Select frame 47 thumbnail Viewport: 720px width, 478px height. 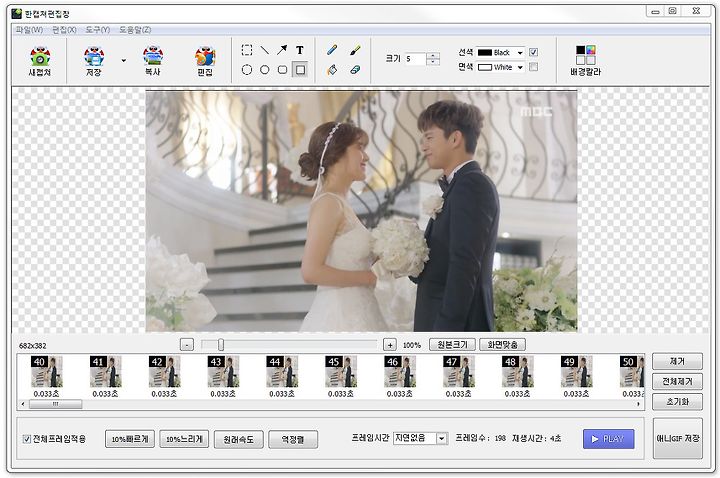click(458, 372)
